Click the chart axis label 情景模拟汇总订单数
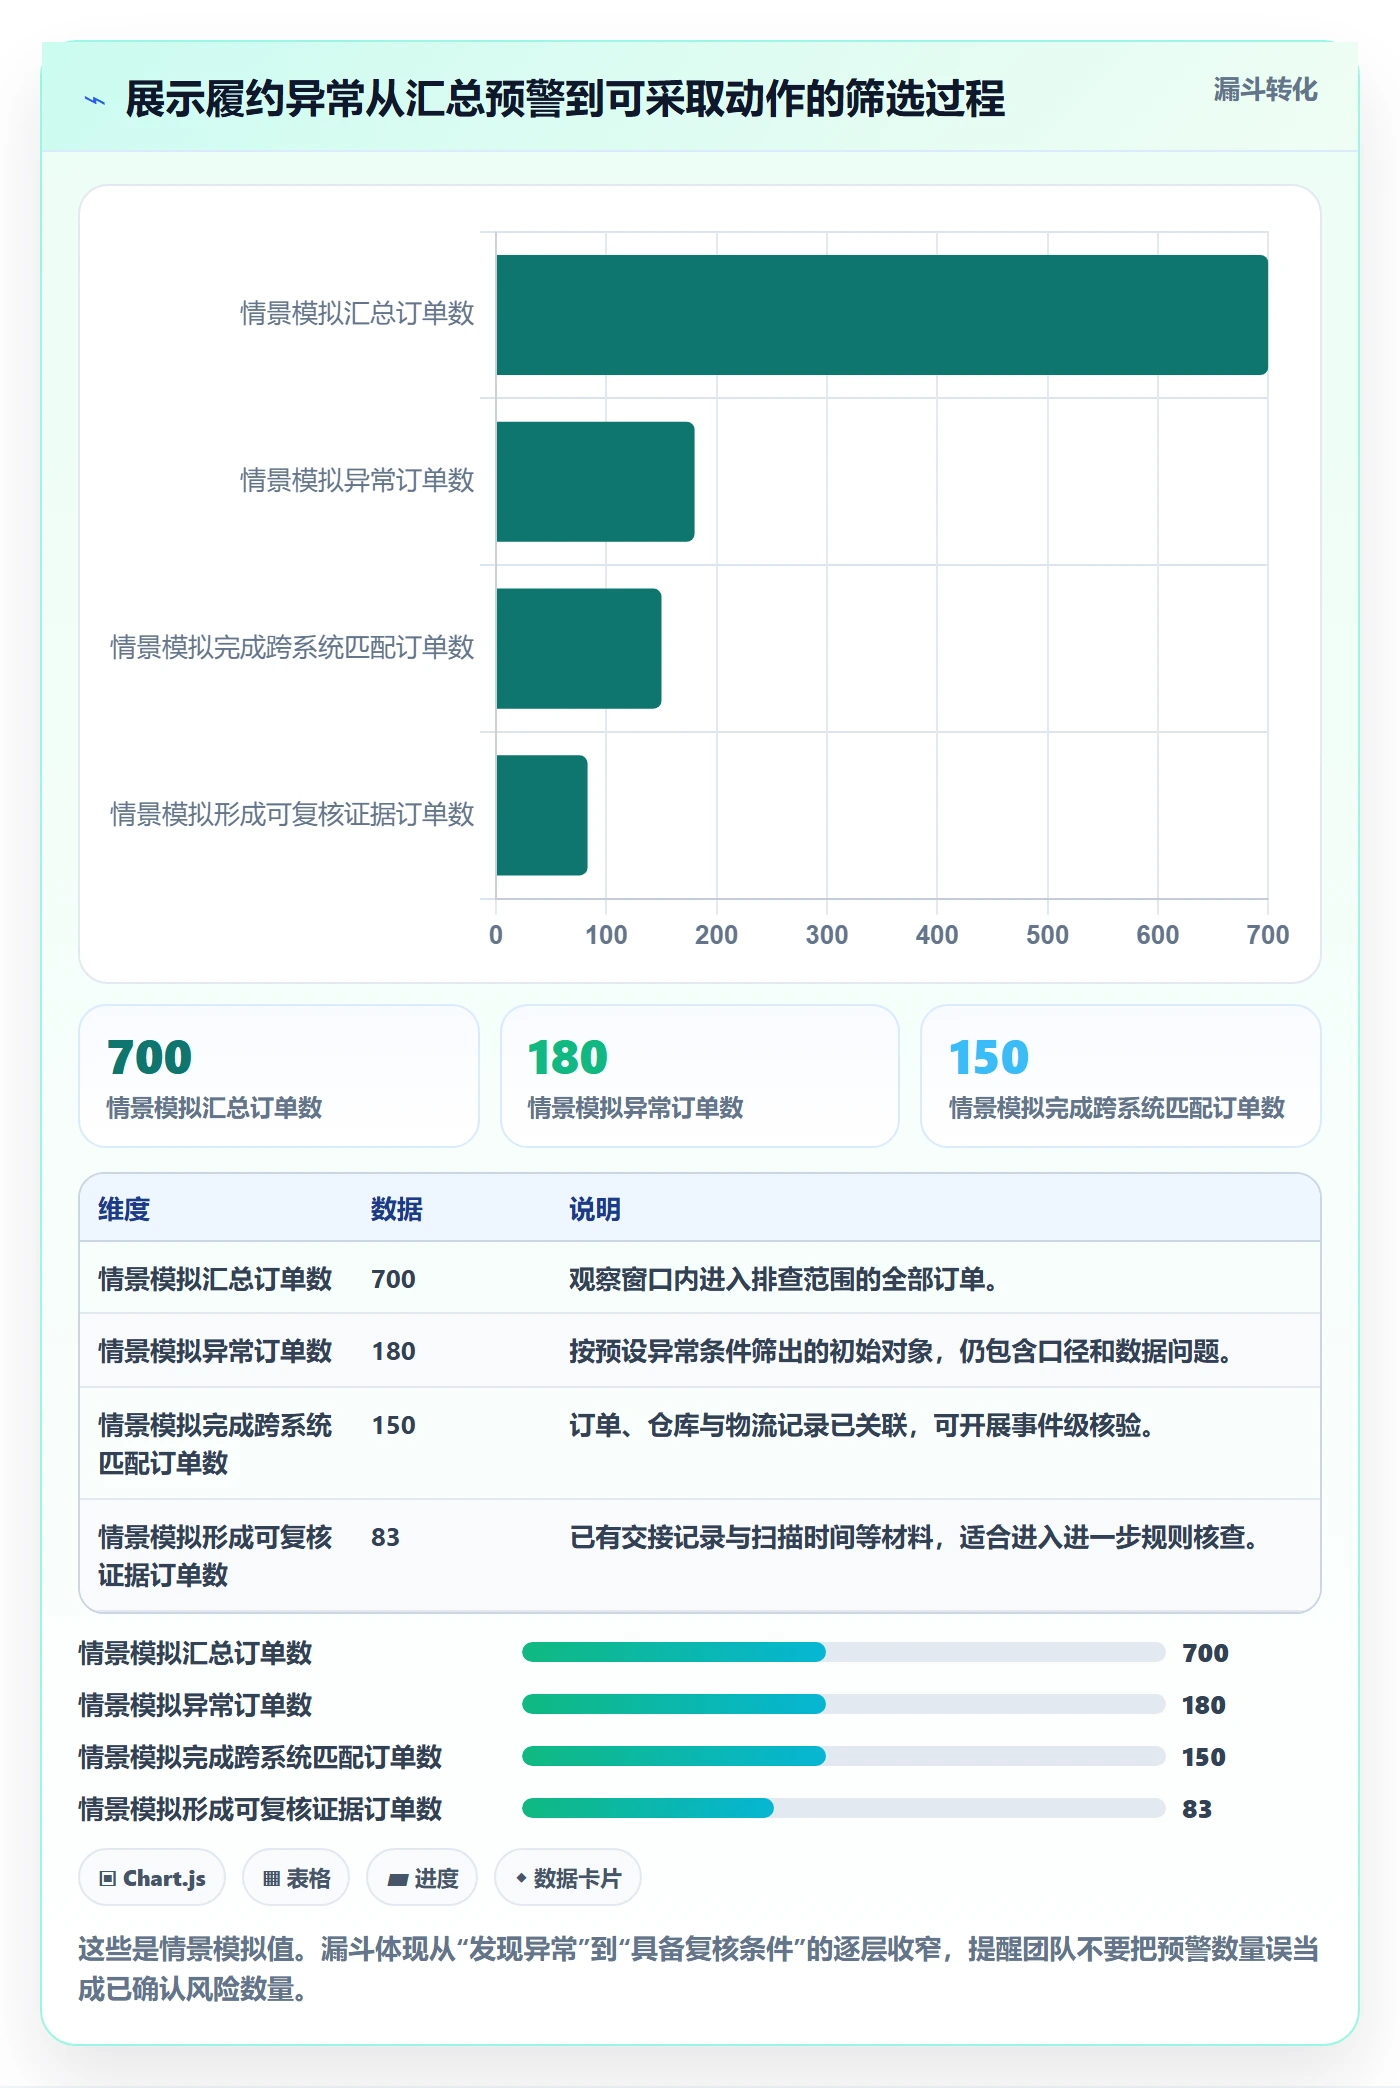 coord(357,314)
